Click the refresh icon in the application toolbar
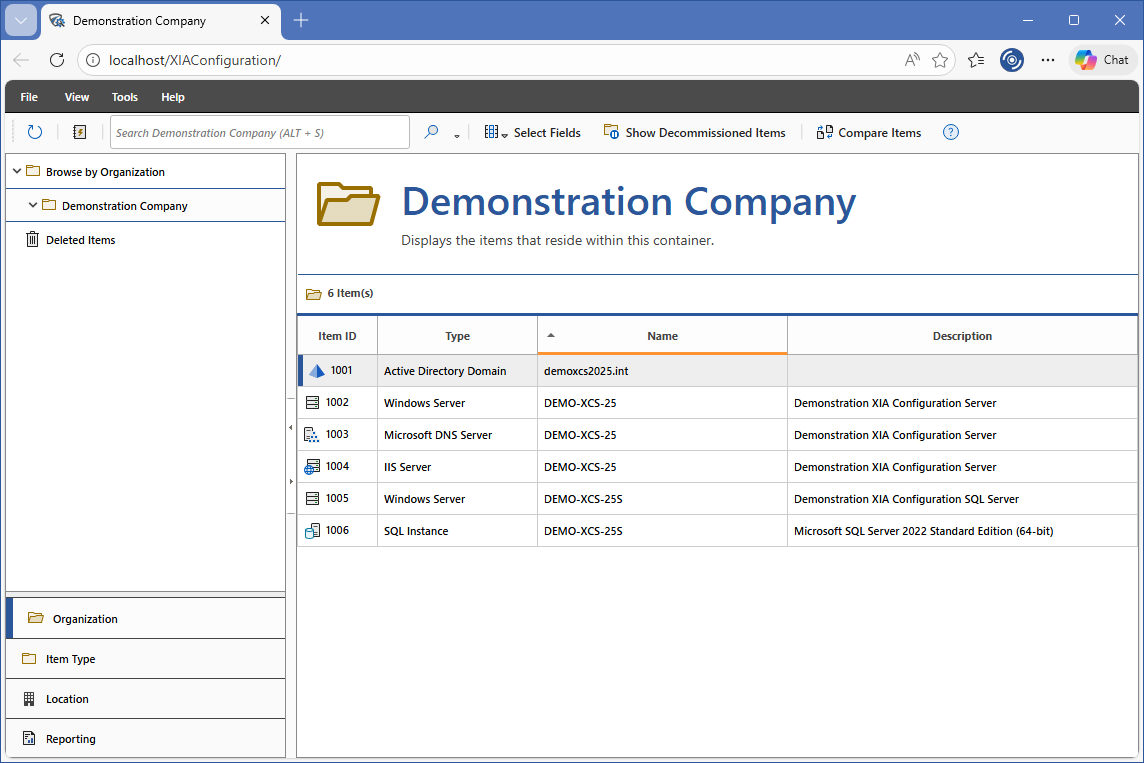 click(35, 132)
